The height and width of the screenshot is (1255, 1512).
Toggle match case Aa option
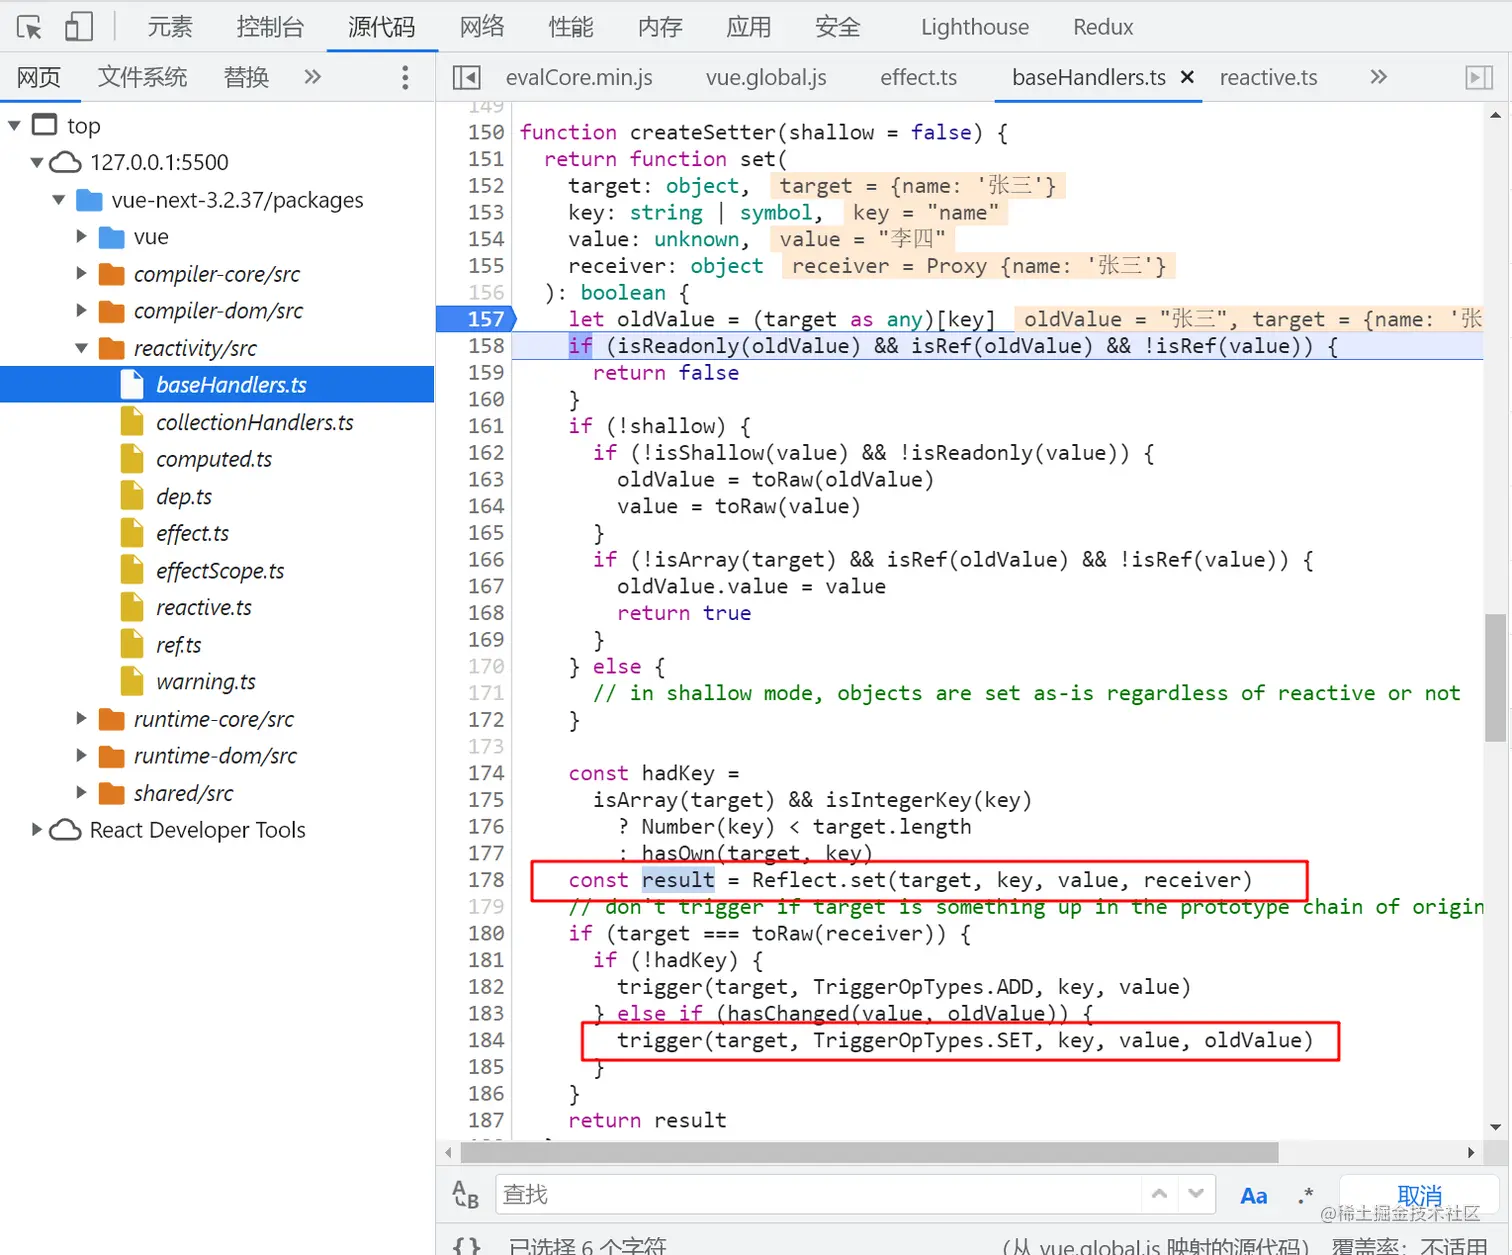[1254, 1196]
